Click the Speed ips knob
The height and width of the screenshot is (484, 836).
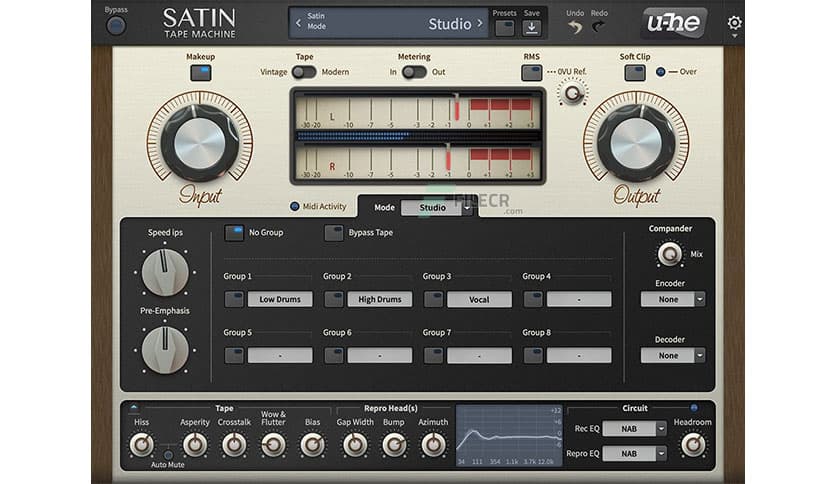[x=165, y=272]
